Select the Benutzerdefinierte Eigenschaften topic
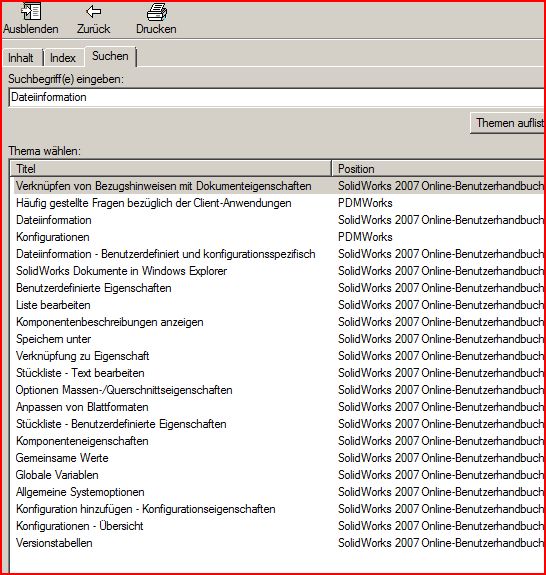546x575 pixels. coord(94,288)
